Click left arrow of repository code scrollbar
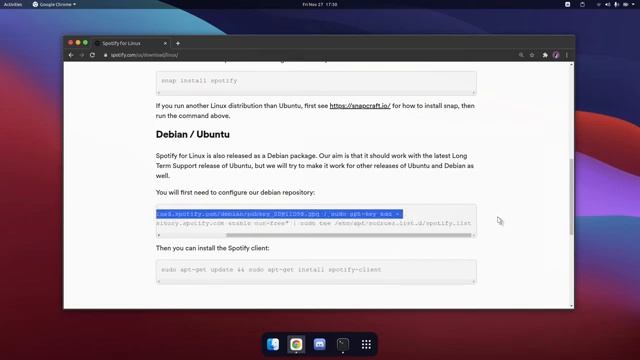Viewport: 640px width, 360px height. tap(159, 235)
